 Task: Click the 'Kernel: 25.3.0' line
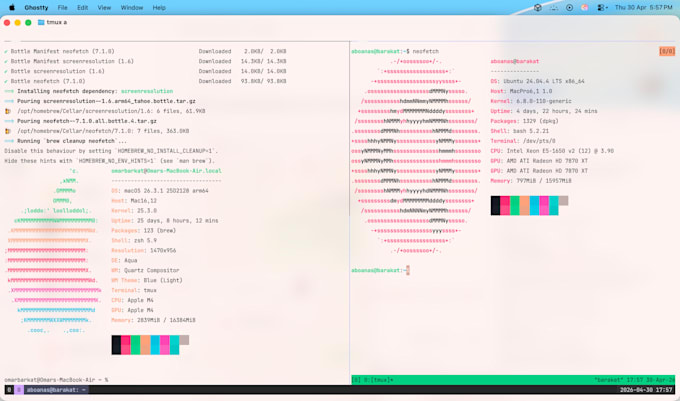pos(134,211)
